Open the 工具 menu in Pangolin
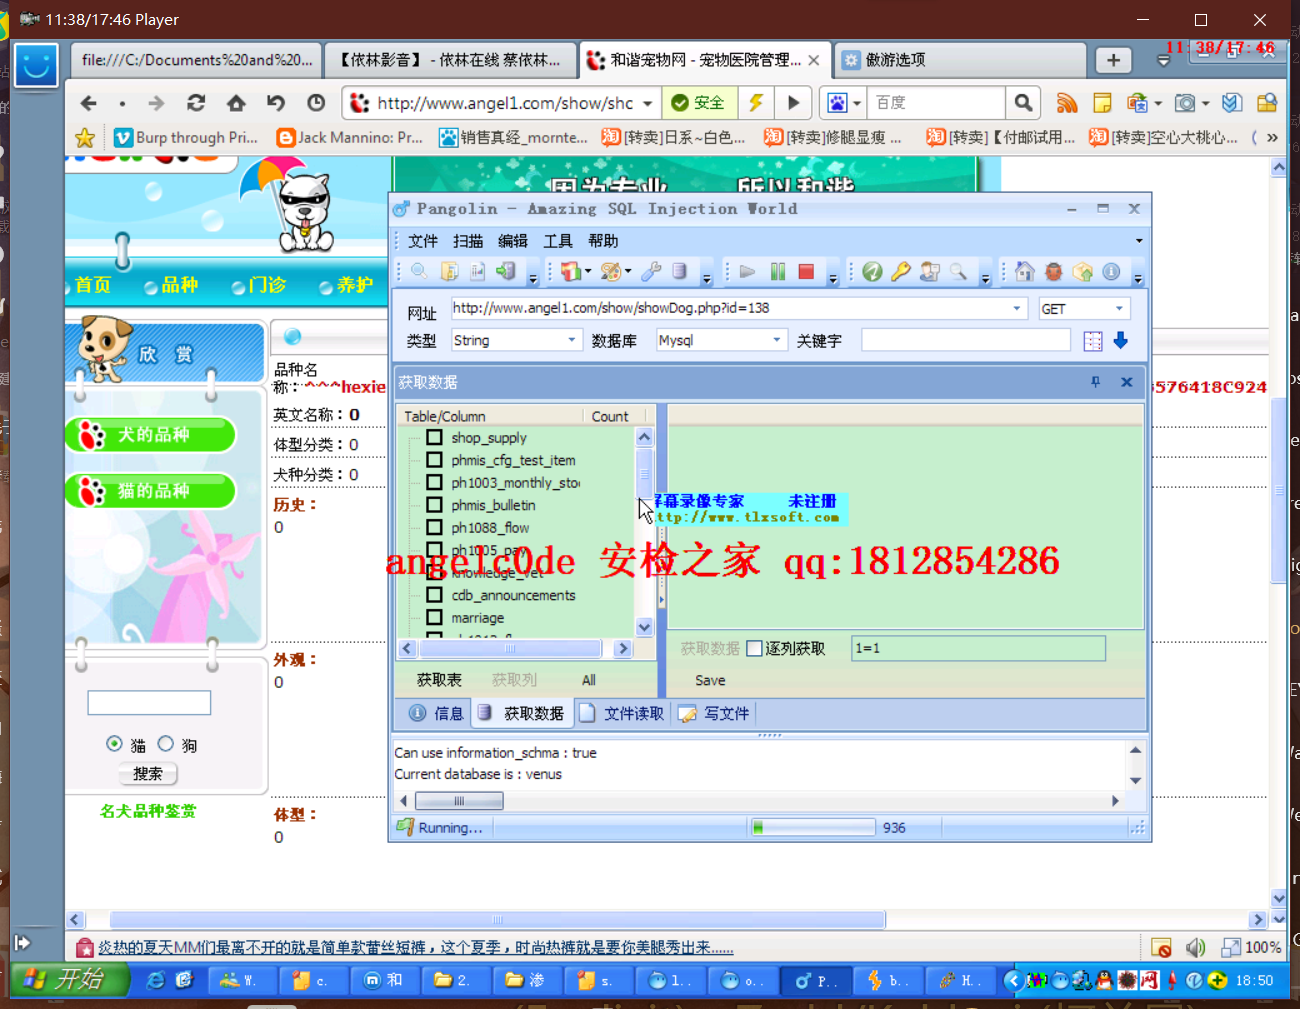 point(558,241)
